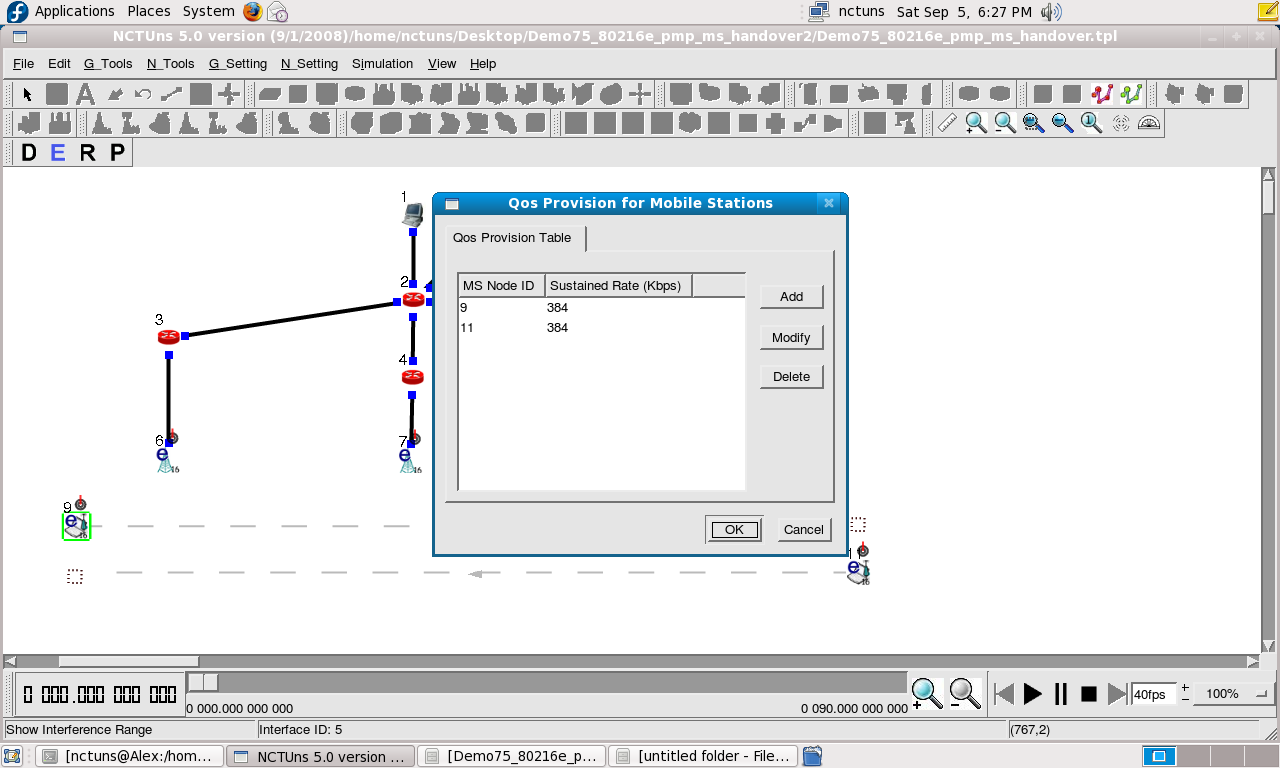This screenshot has width=1280, height=768.
Task: Switch to D (Draw Topology) mode
Action: click(28, 153)
